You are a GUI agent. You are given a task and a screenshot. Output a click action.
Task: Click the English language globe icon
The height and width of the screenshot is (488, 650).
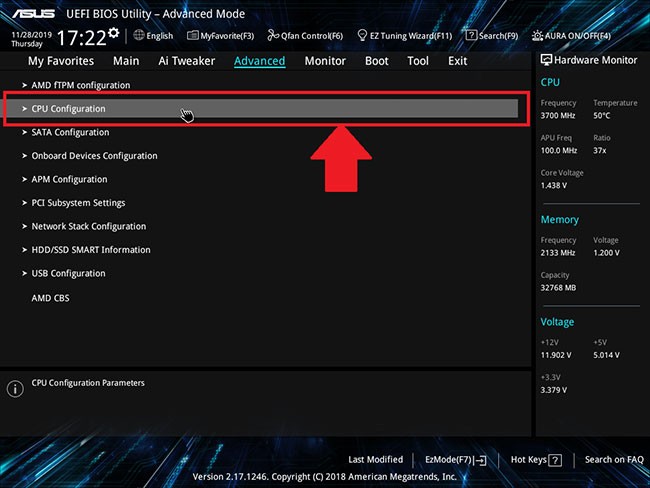(138, 36)
